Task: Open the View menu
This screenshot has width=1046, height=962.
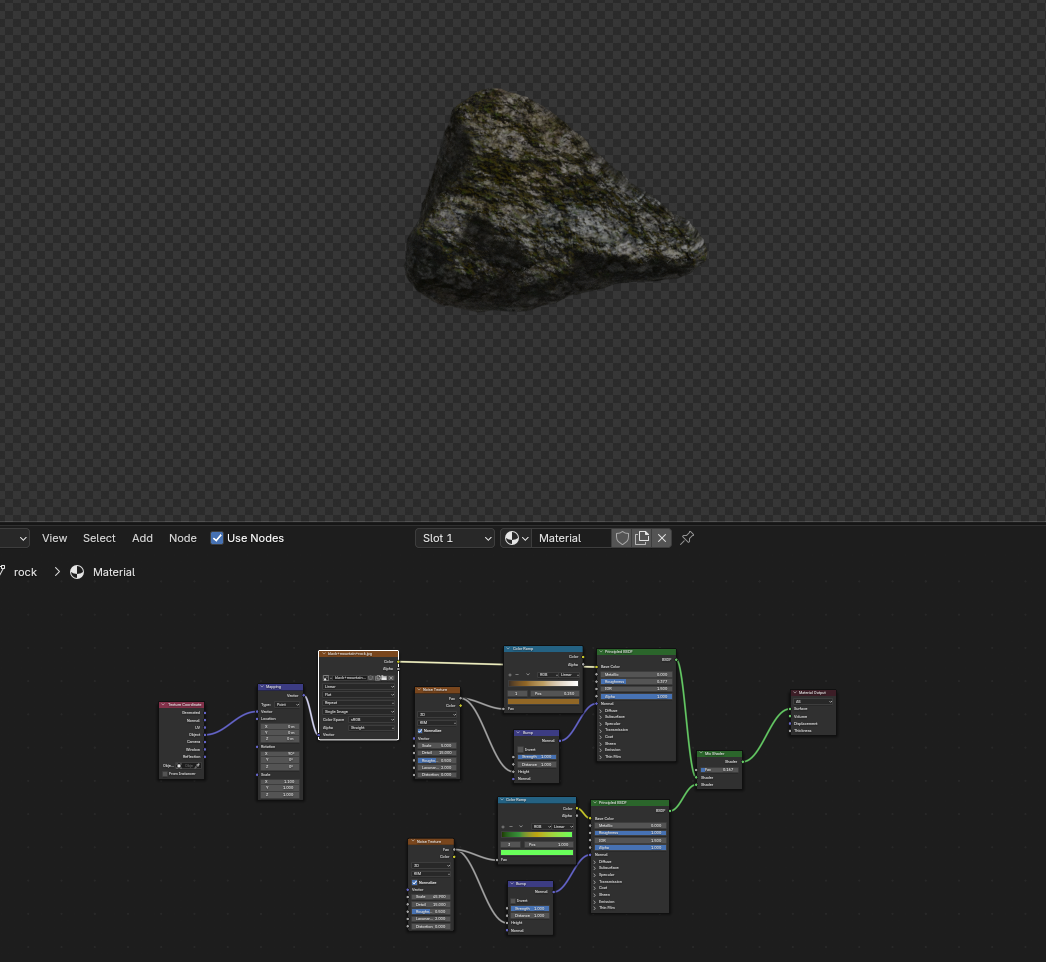Action: pos(54,538)
